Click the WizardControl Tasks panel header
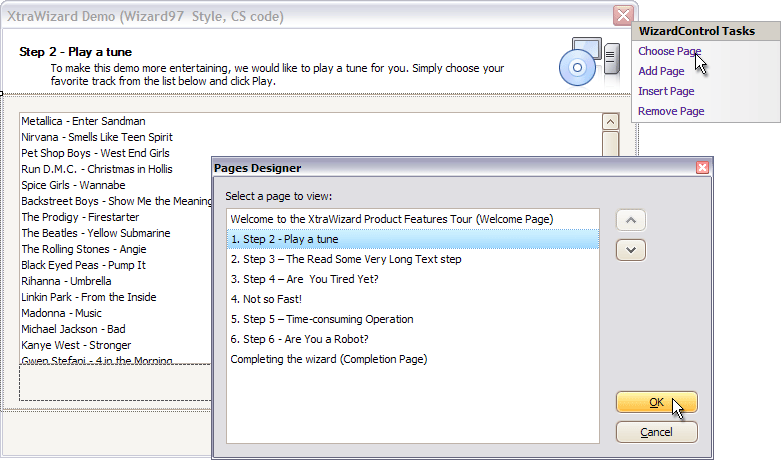This screenshot has height=460, width=781. (x=706, y=31)
